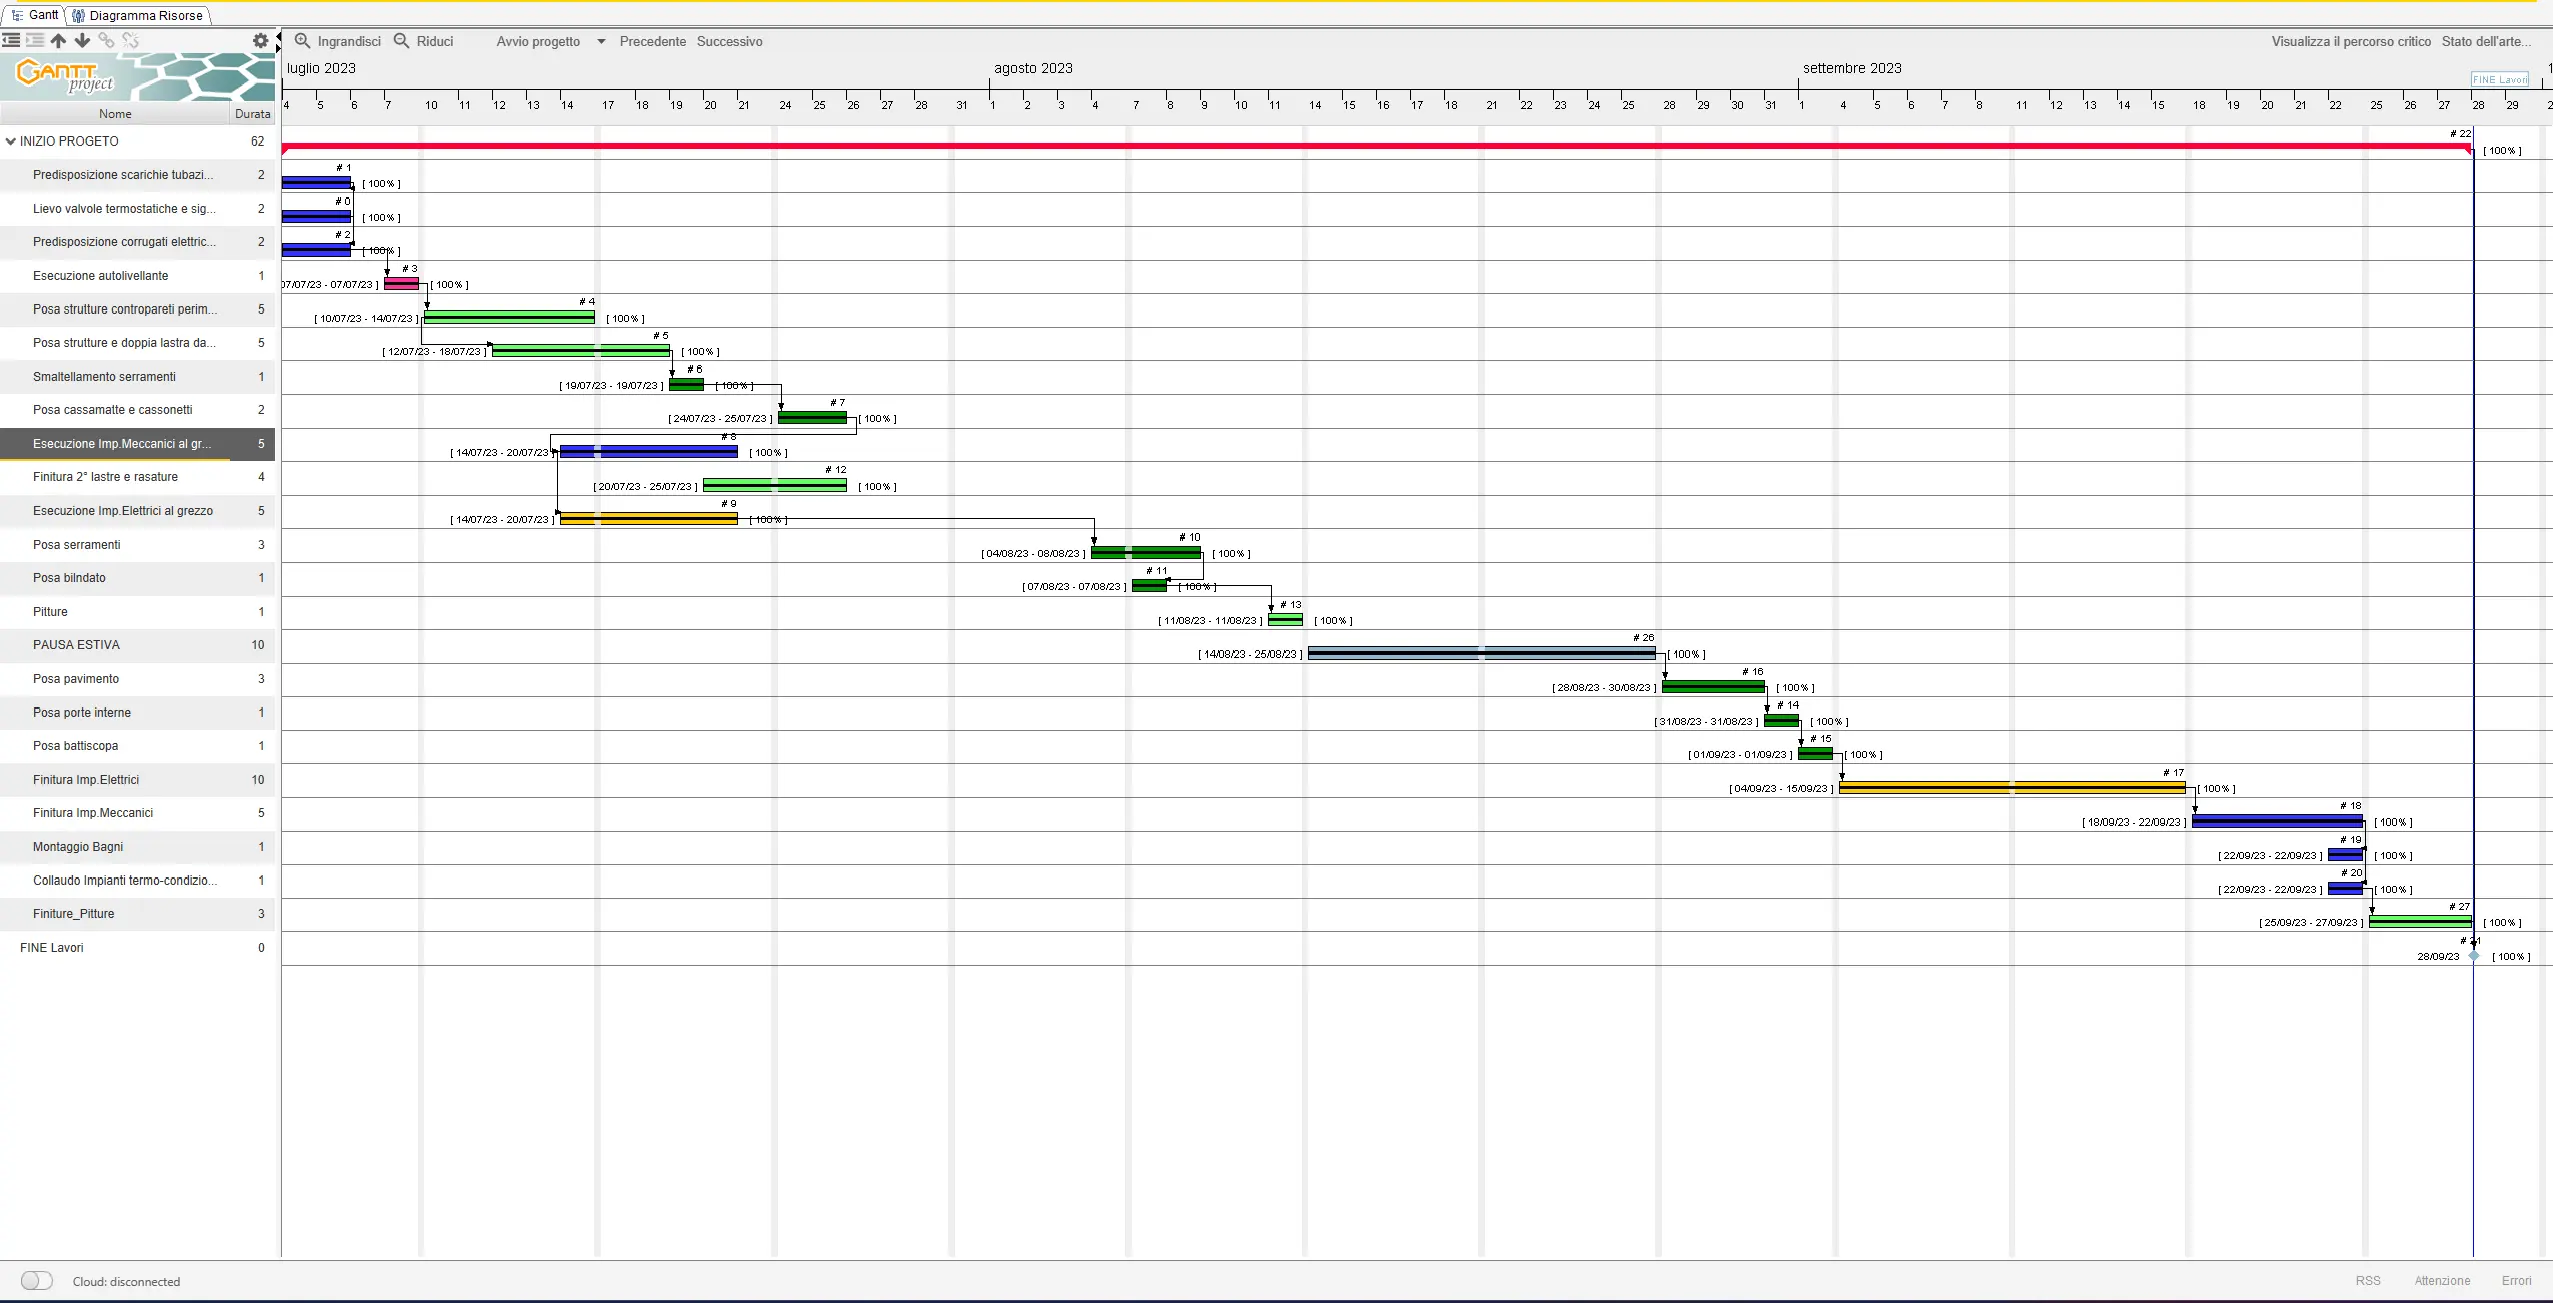Select the PAUSA ESTIVA task row
2553x1303 pixels.
(138, 645)
